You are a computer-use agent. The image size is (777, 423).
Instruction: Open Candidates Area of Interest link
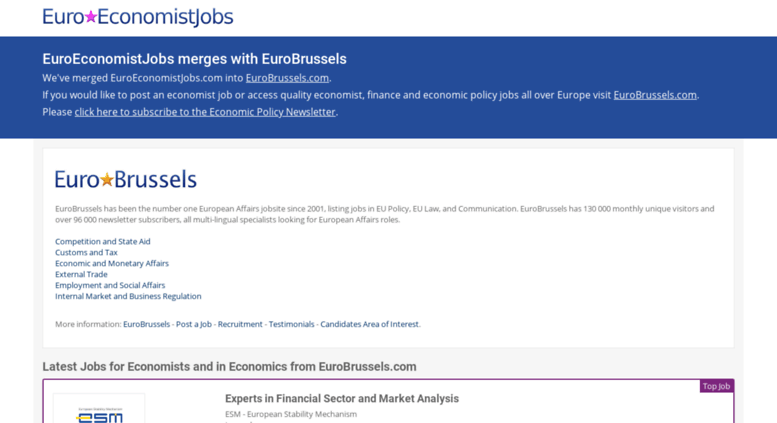370,324
